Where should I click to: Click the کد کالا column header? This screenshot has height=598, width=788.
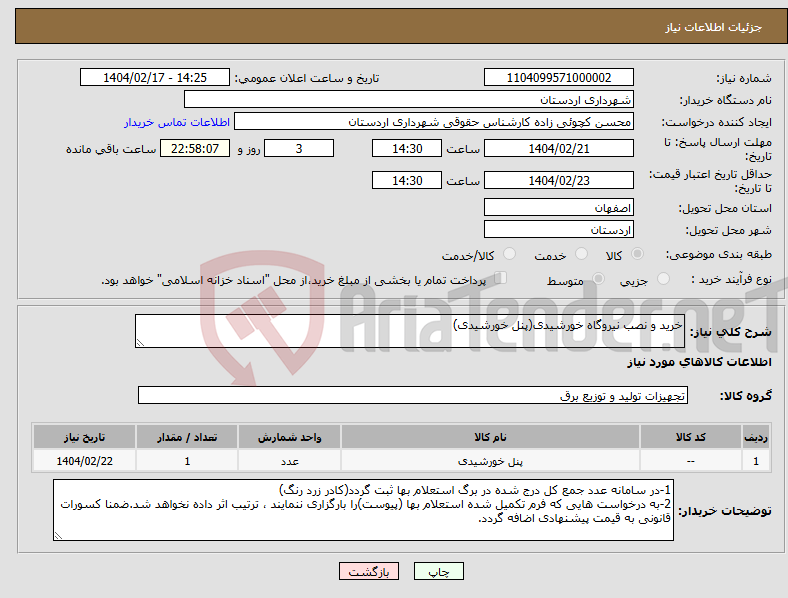pyautogui.click(x=691, y=437)
